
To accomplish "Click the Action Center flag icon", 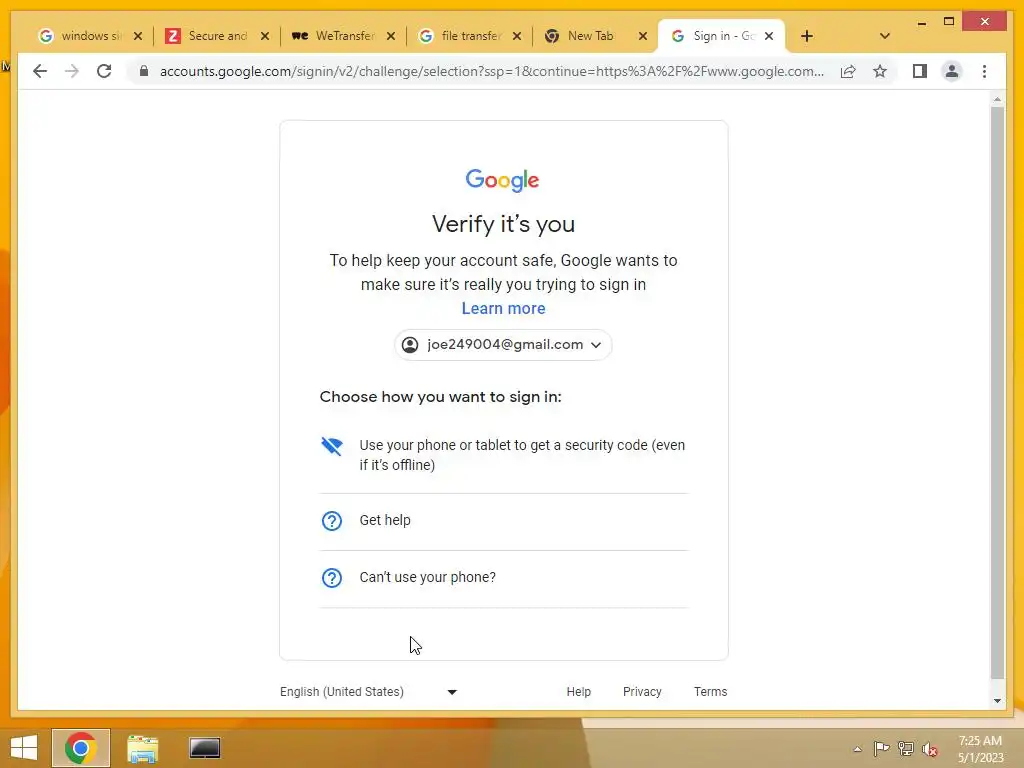I will (x=881, y=749).
